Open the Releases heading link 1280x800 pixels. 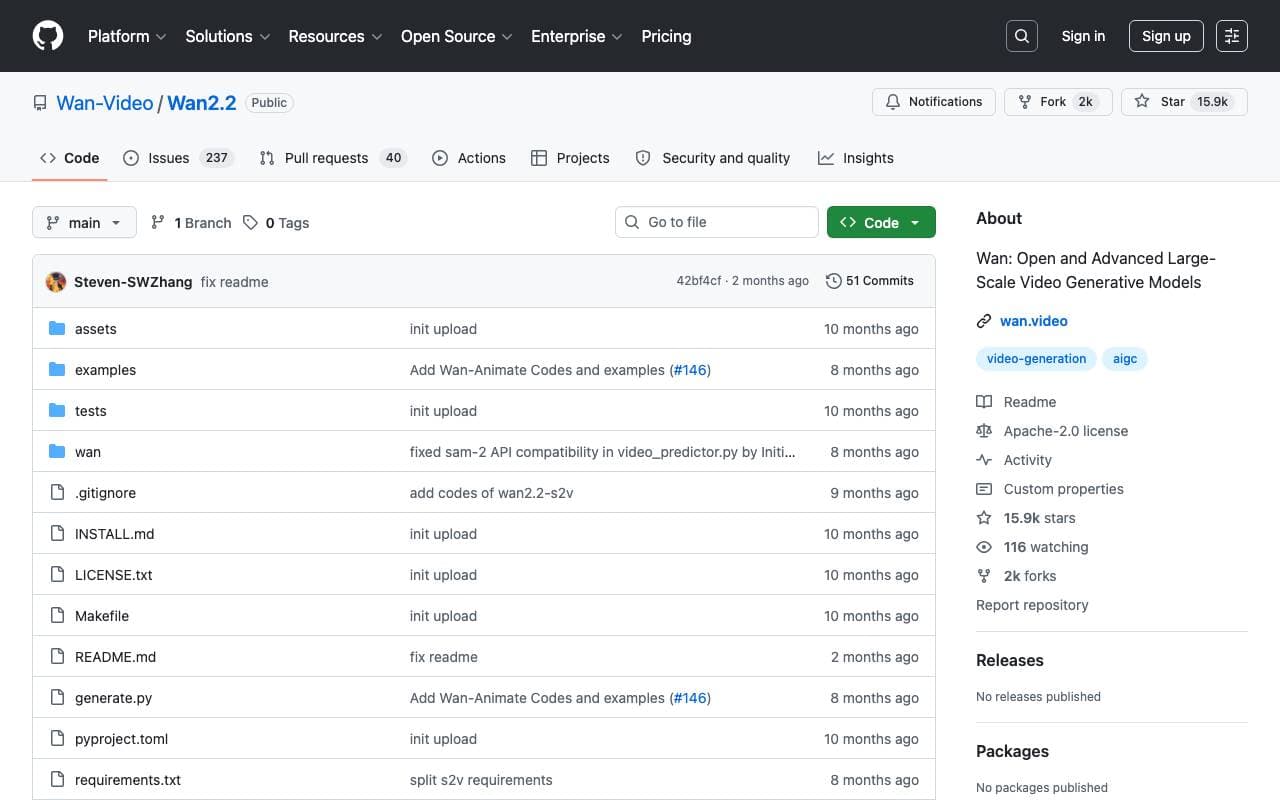(1010, 660)
